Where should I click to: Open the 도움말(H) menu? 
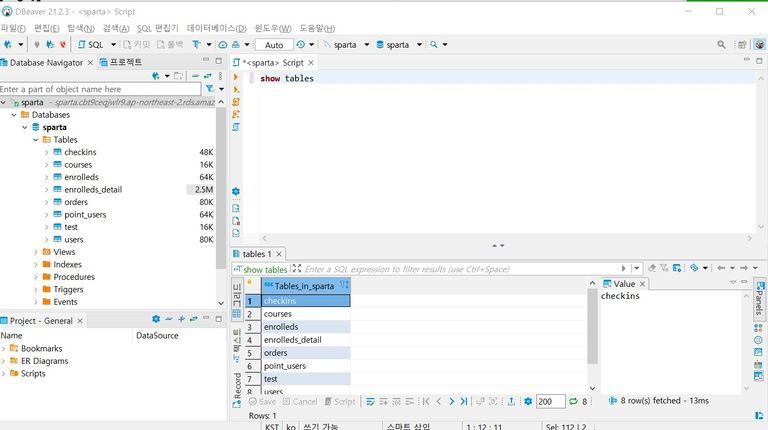point(317,28)
